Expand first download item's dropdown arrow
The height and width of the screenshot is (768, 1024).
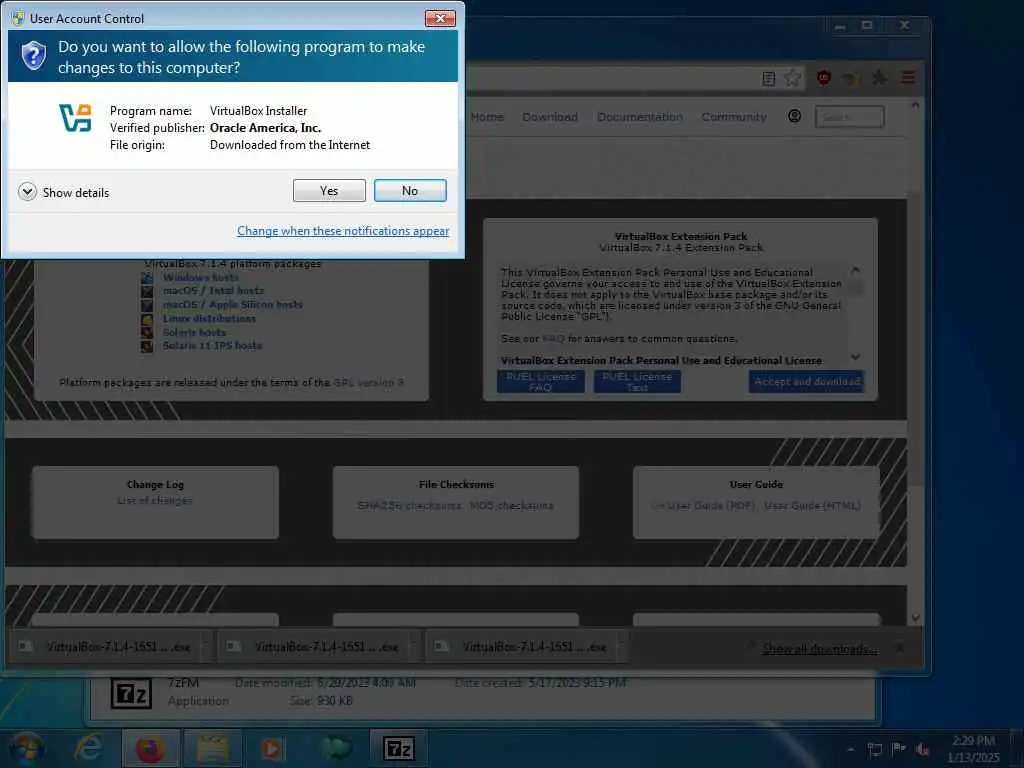[206, 647]
